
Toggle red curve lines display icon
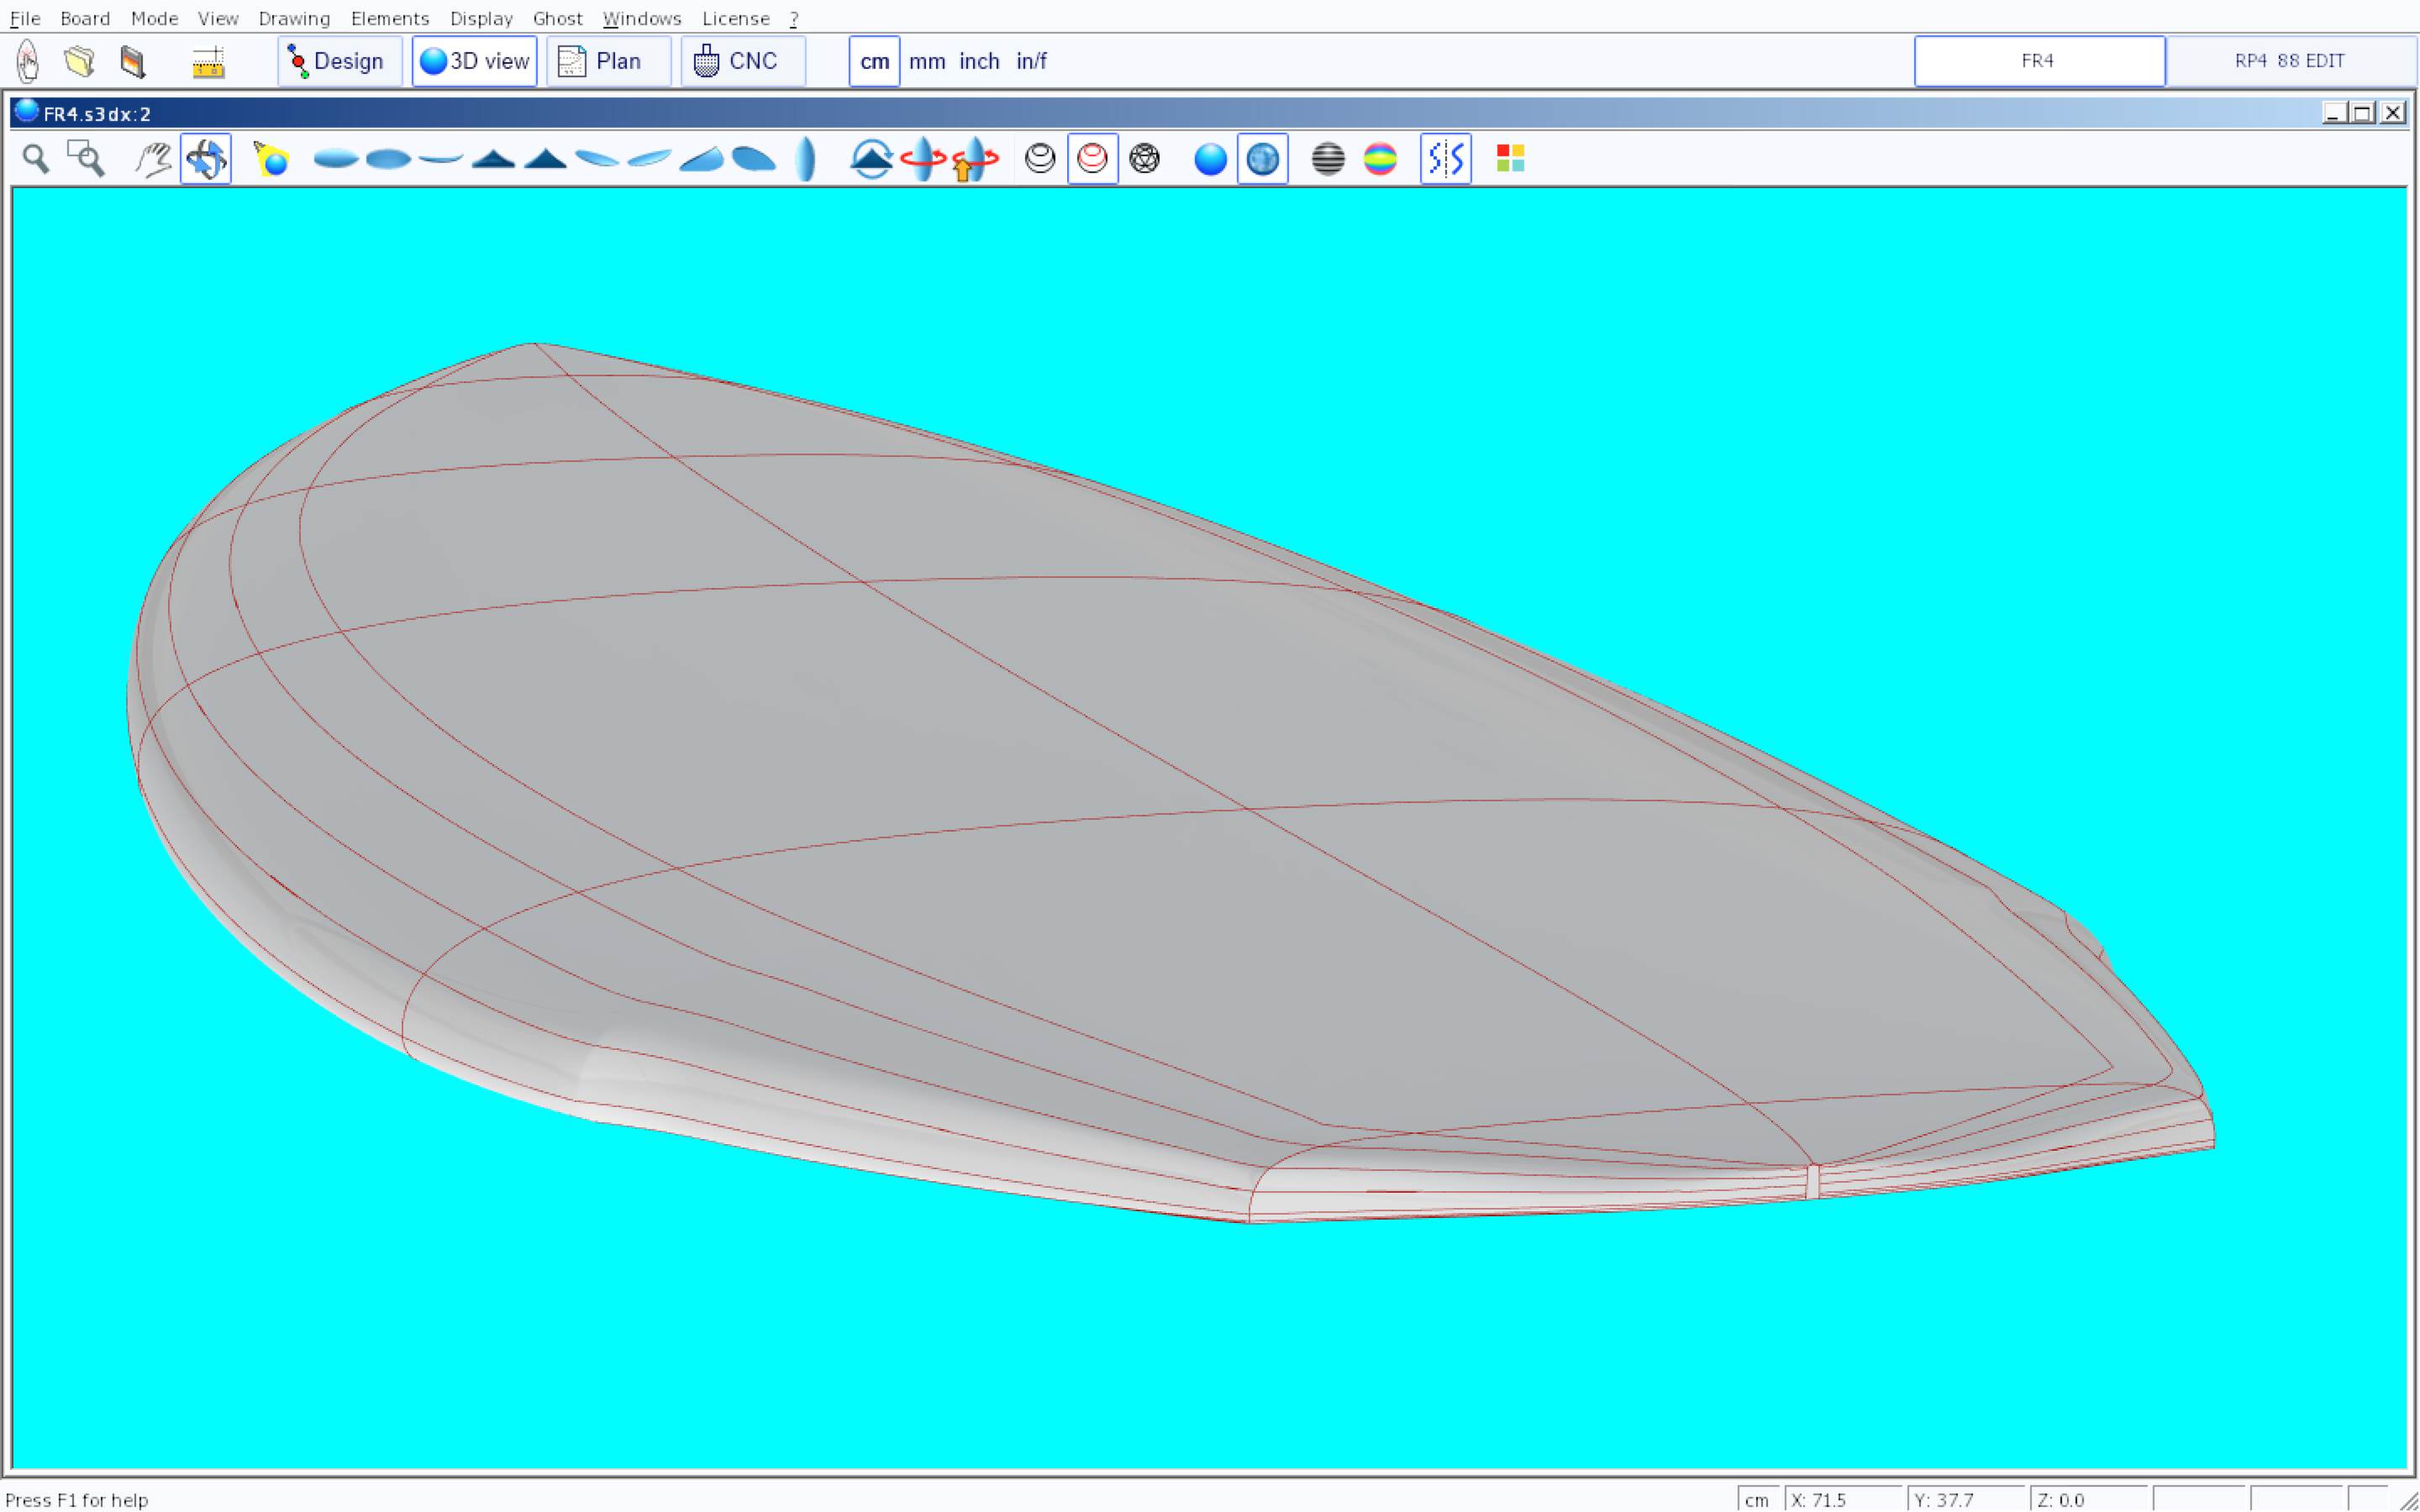coord(1092,159)
